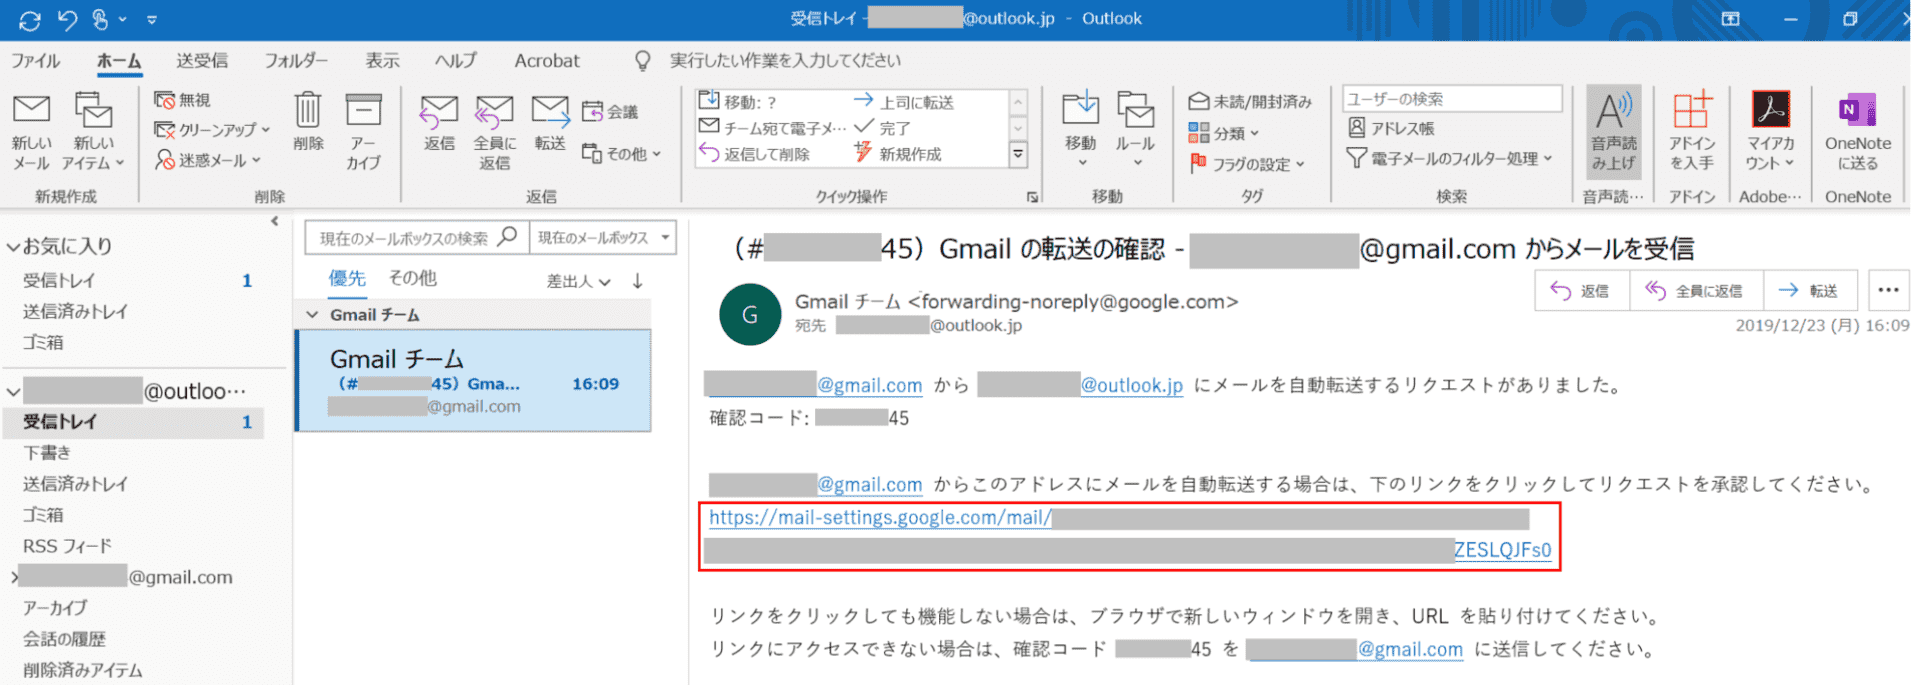The width and height of the screenshot is (1920, 685).
Task: Collapse the @outlook account folder tree
Action: click(x=13, y=391)
